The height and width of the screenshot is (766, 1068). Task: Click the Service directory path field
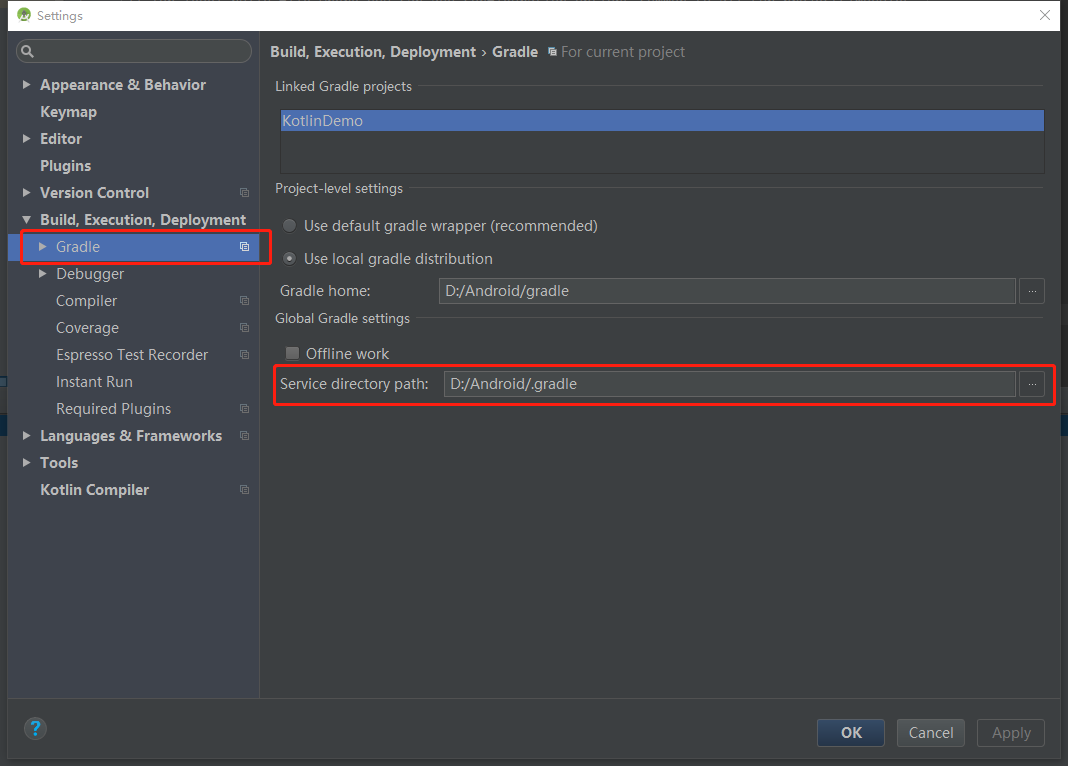tap(729, 384)
